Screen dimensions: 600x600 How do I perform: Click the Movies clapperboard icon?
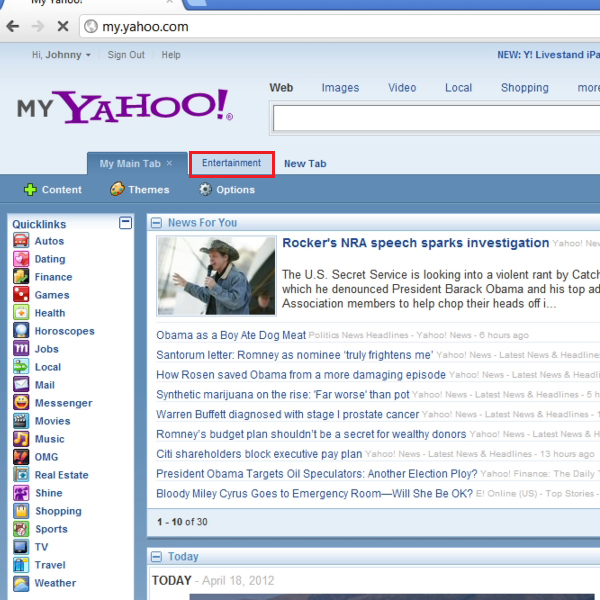21,421
